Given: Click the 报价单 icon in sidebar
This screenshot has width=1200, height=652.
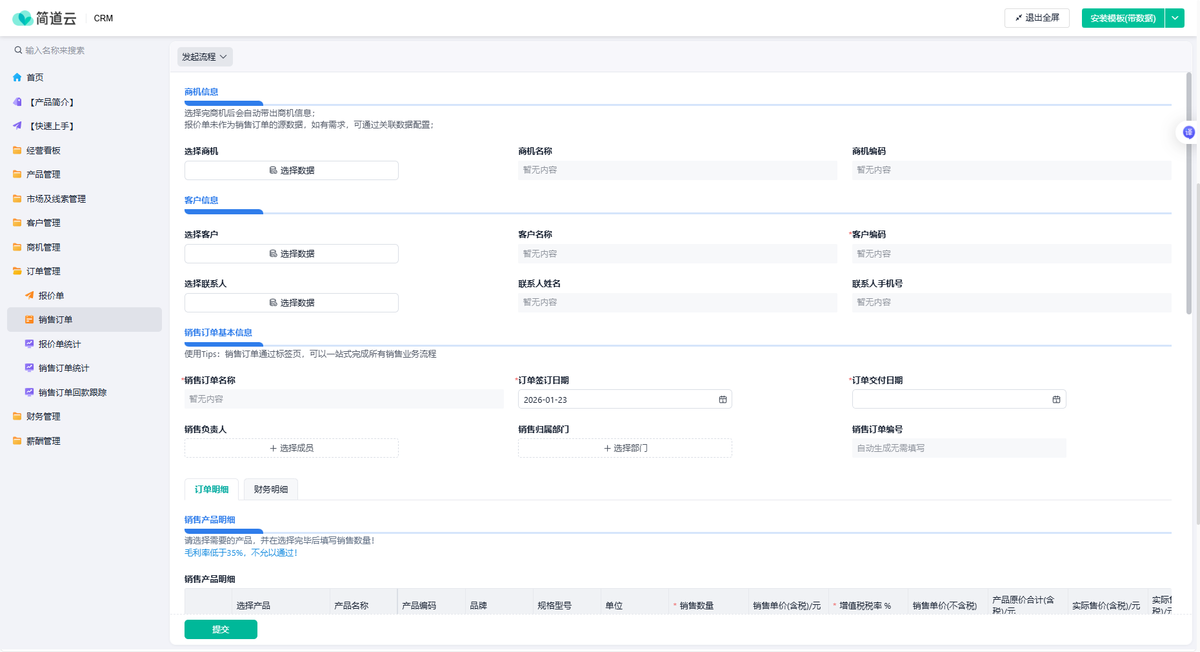Looking at the screenshot, I should tap(29, 296).
